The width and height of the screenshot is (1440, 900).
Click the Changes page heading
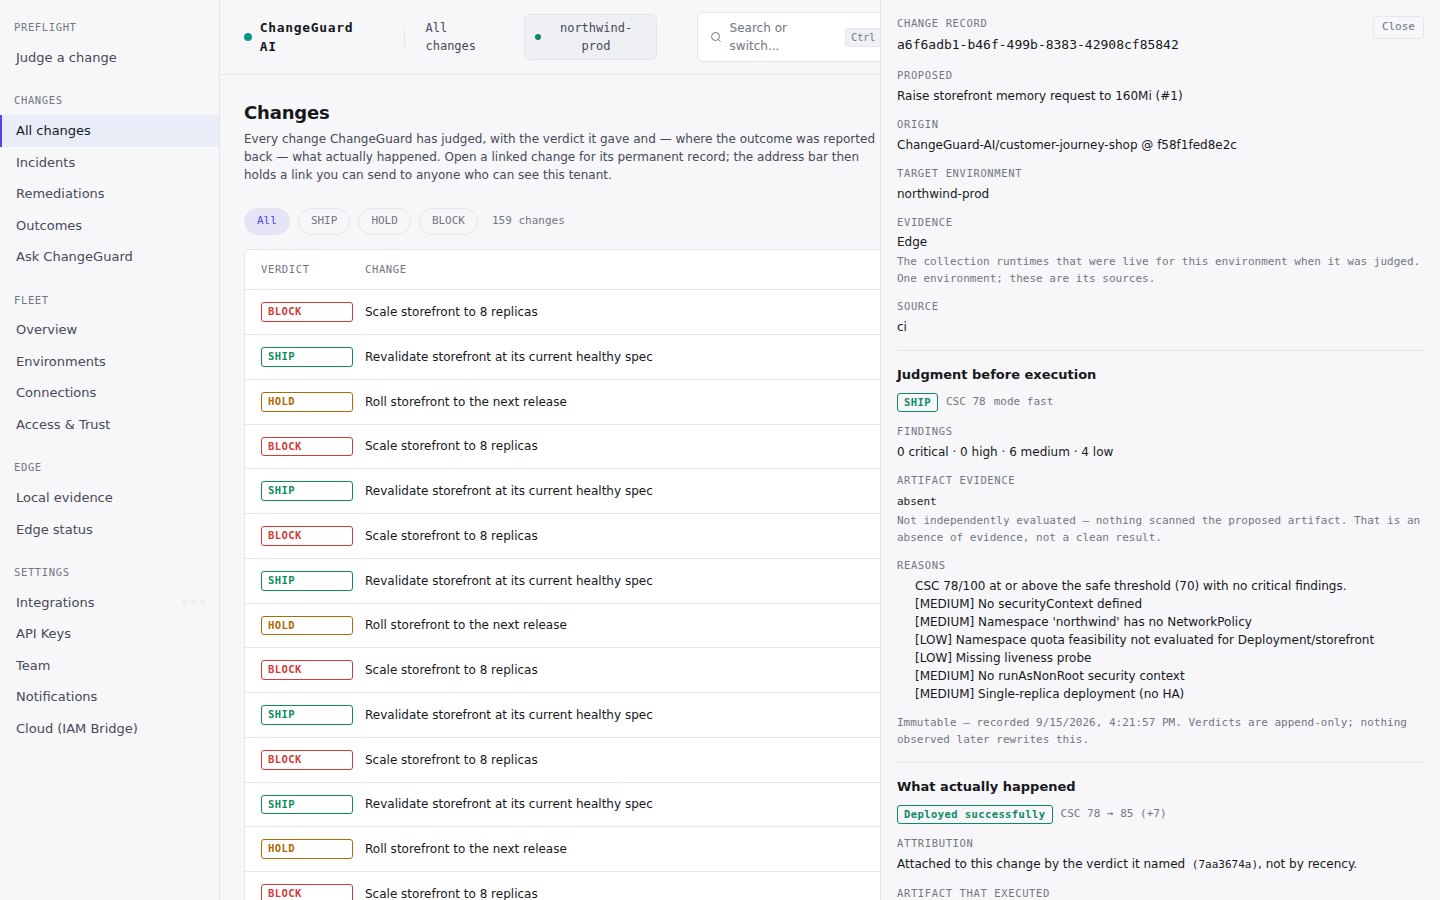coord(287,113)
